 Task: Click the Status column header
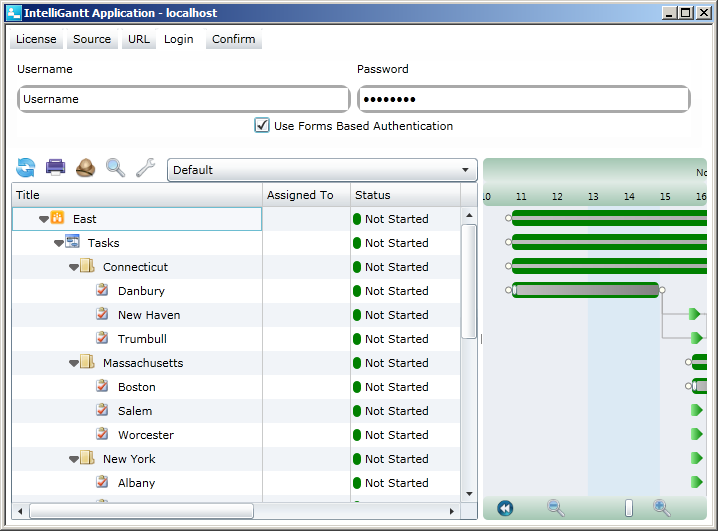tap(405, 195)
